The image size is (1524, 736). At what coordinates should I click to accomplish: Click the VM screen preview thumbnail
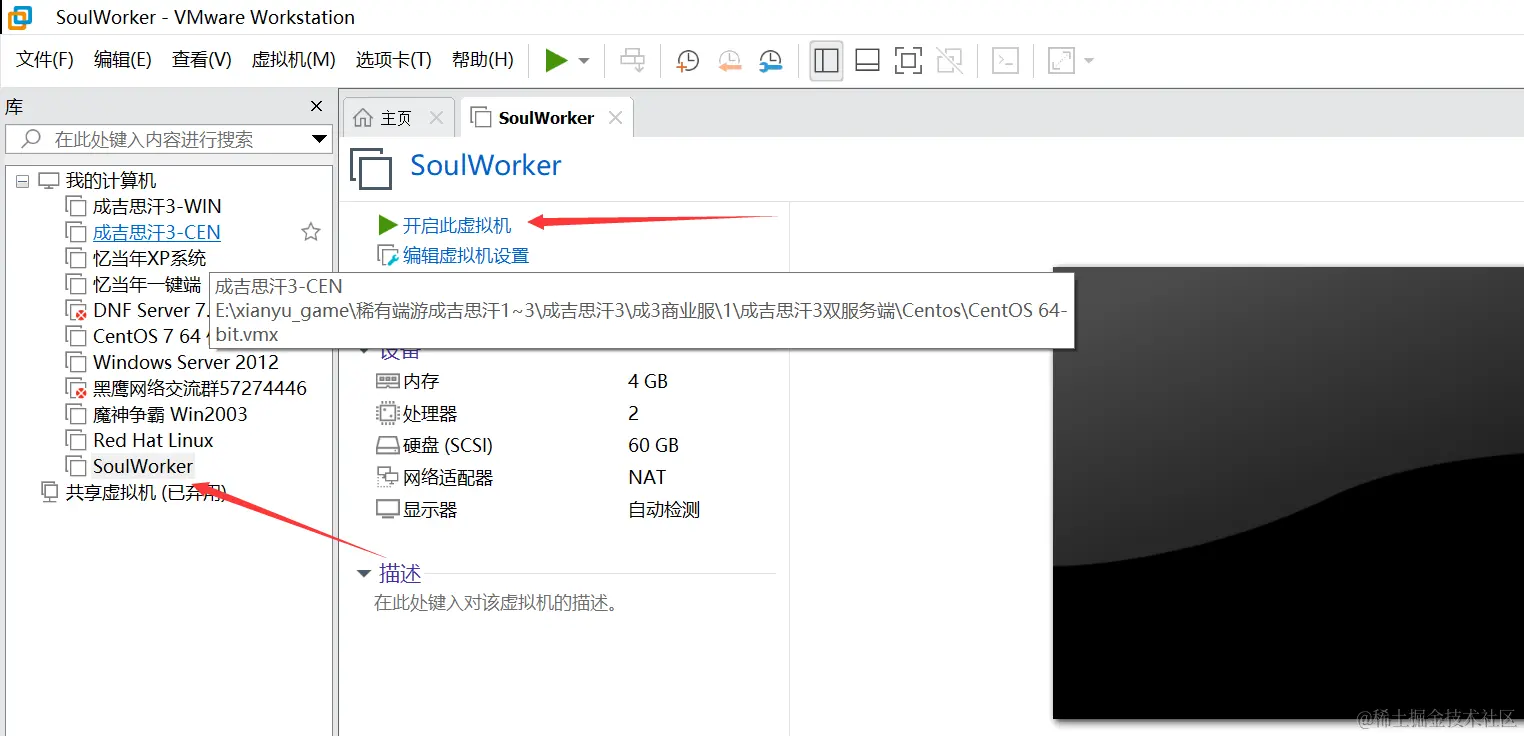(1288, 493)
